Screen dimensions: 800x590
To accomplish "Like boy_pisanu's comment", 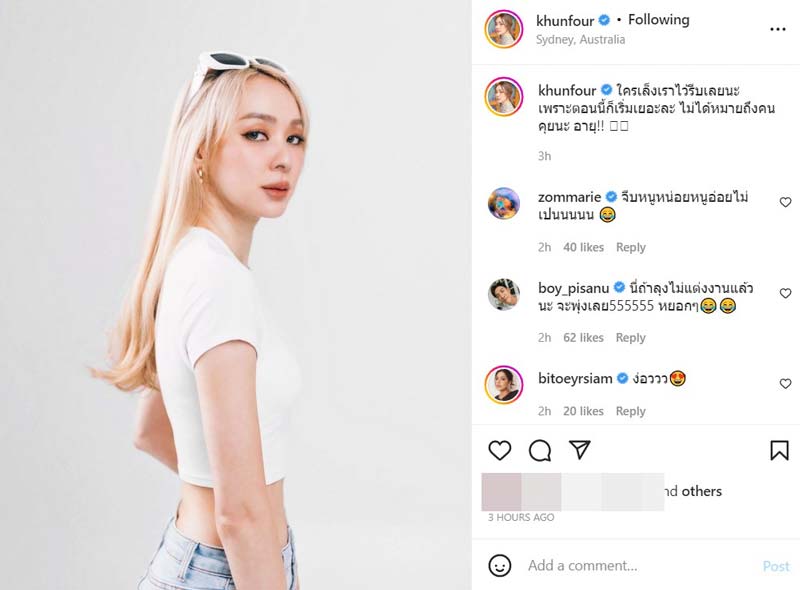I will point(785,293).
